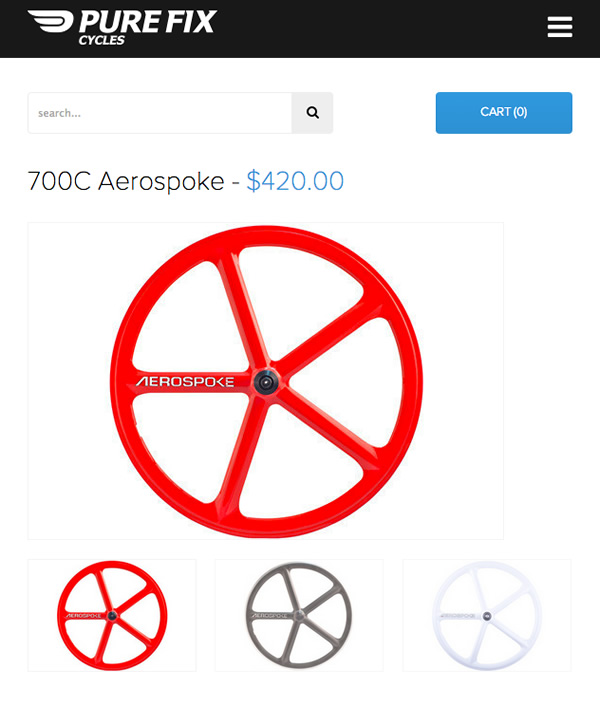Click the hub of the gray thumbnail wheel
The height and width of the screenshot is (703, 600).
(x=300, y=616)
